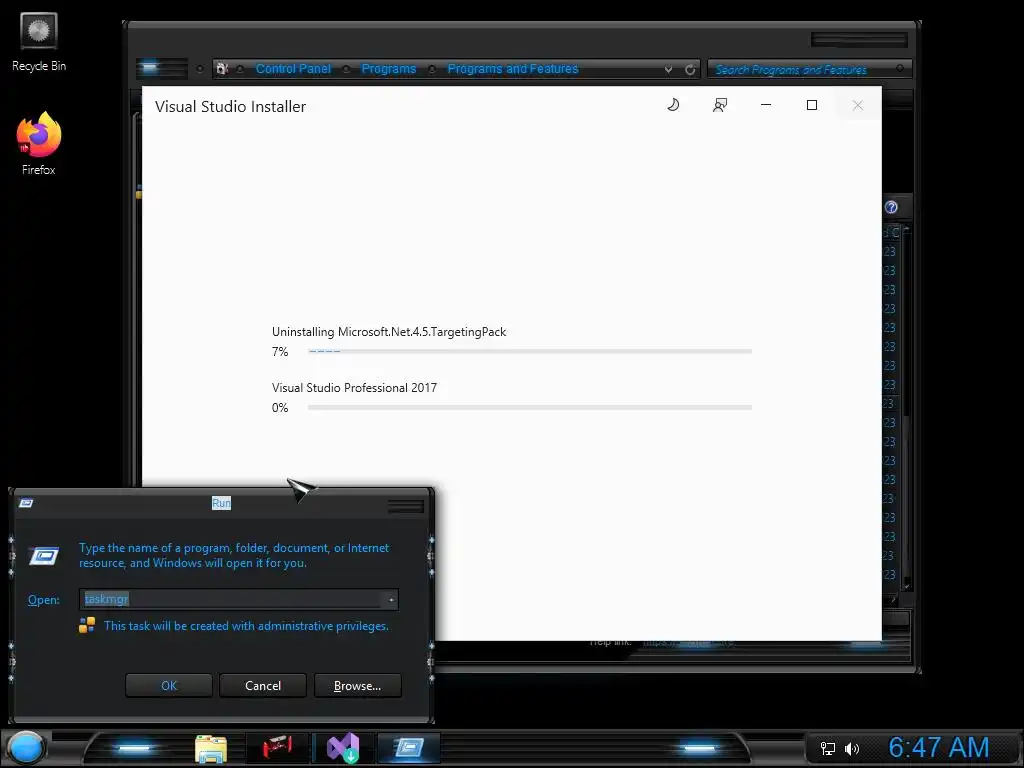Viewport: 1024px width, 768px height.
Task: Show the 6:47 AM clock panel
Action: point(938,748)
